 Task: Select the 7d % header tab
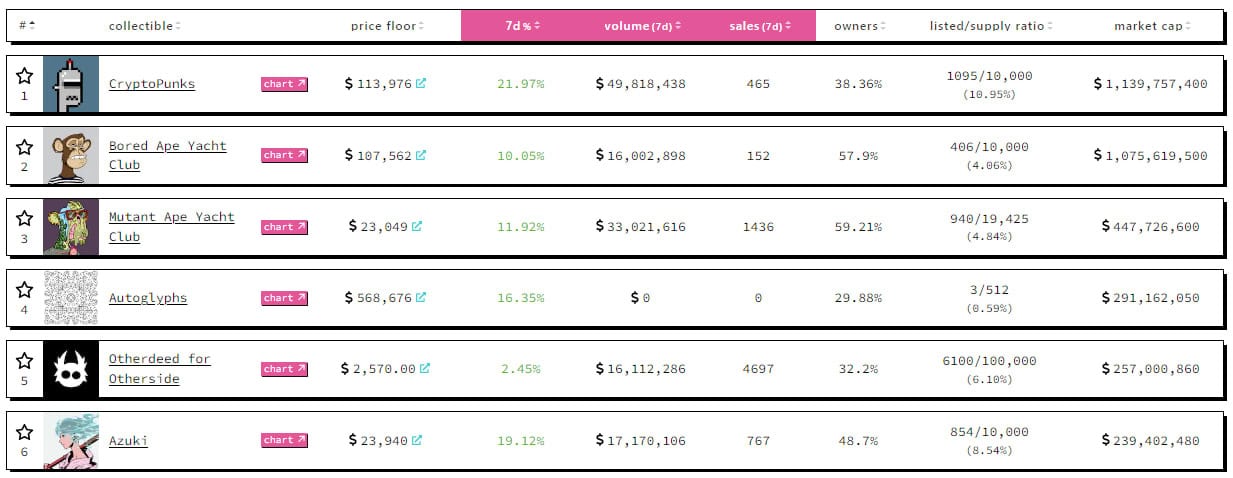tap(522, 26)
